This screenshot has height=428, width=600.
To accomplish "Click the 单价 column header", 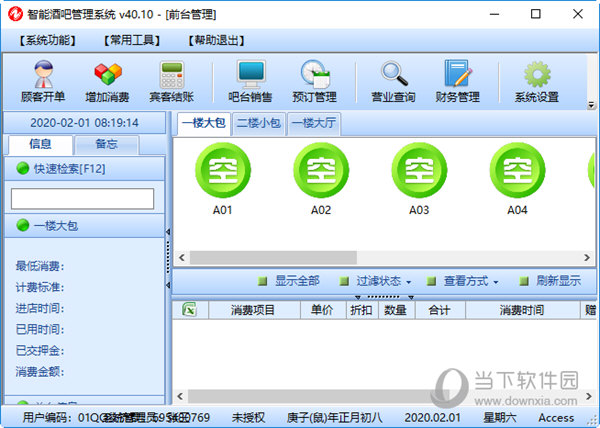I will pos(323,310).
